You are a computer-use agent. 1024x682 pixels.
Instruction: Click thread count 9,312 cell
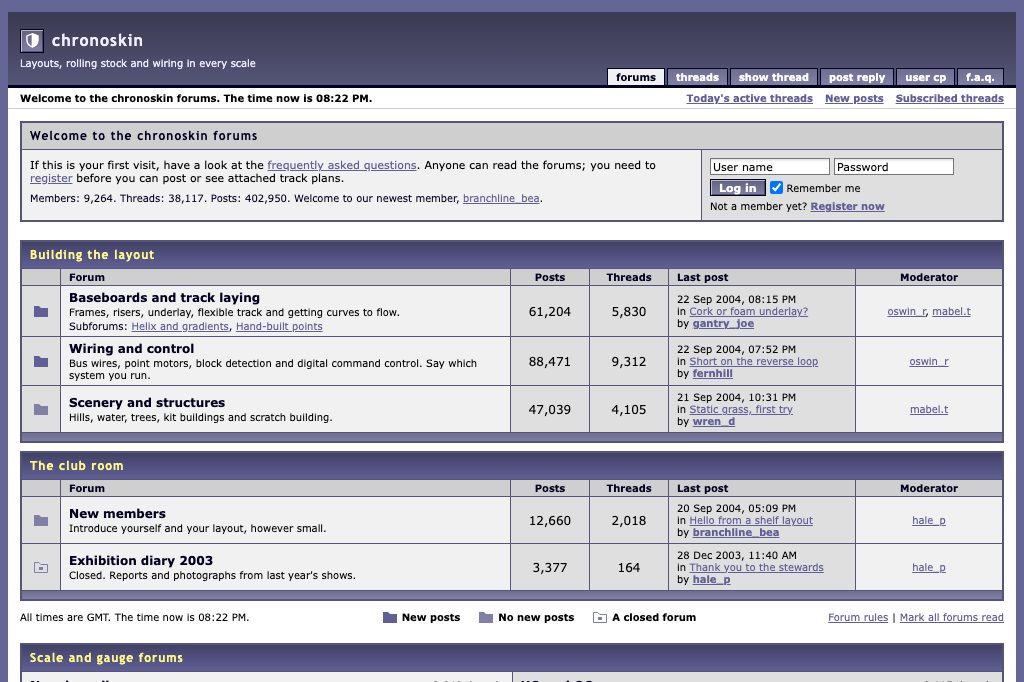click(629, 361)
